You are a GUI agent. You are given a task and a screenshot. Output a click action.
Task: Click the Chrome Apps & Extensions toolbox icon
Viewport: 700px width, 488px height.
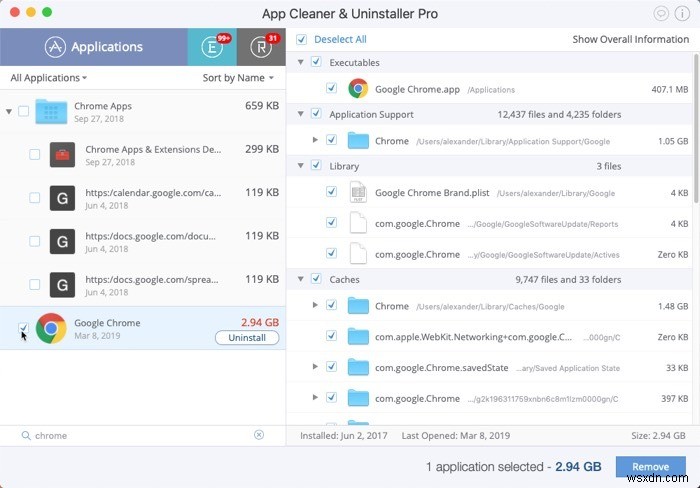62,154
